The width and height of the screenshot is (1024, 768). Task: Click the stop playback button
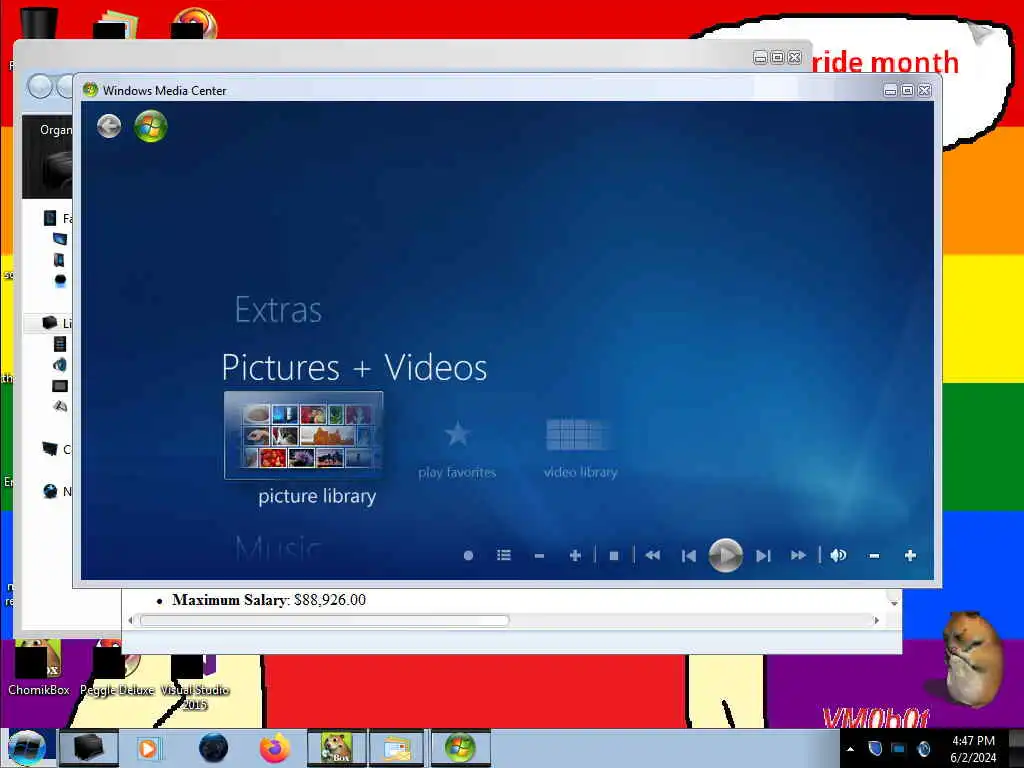614,556
